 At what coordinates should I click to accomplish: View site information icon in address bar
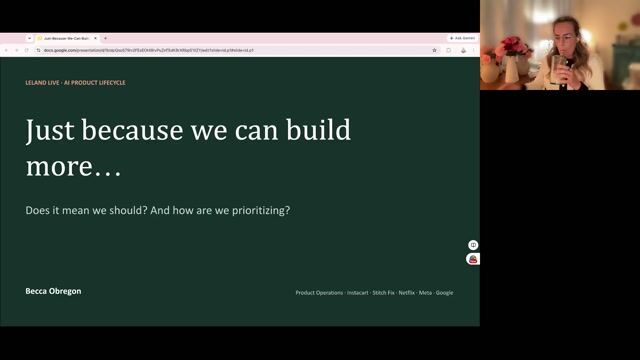click(x=38, y=50)
